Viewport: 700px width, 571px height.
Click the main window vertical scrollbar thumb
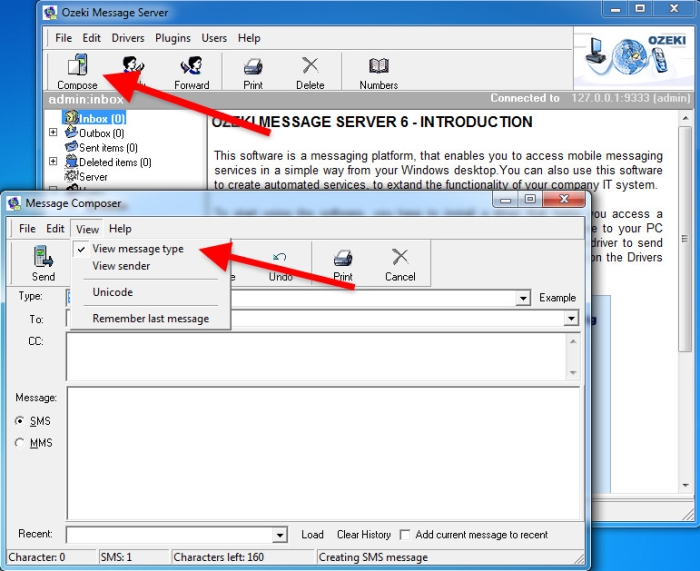pos(685,239)
